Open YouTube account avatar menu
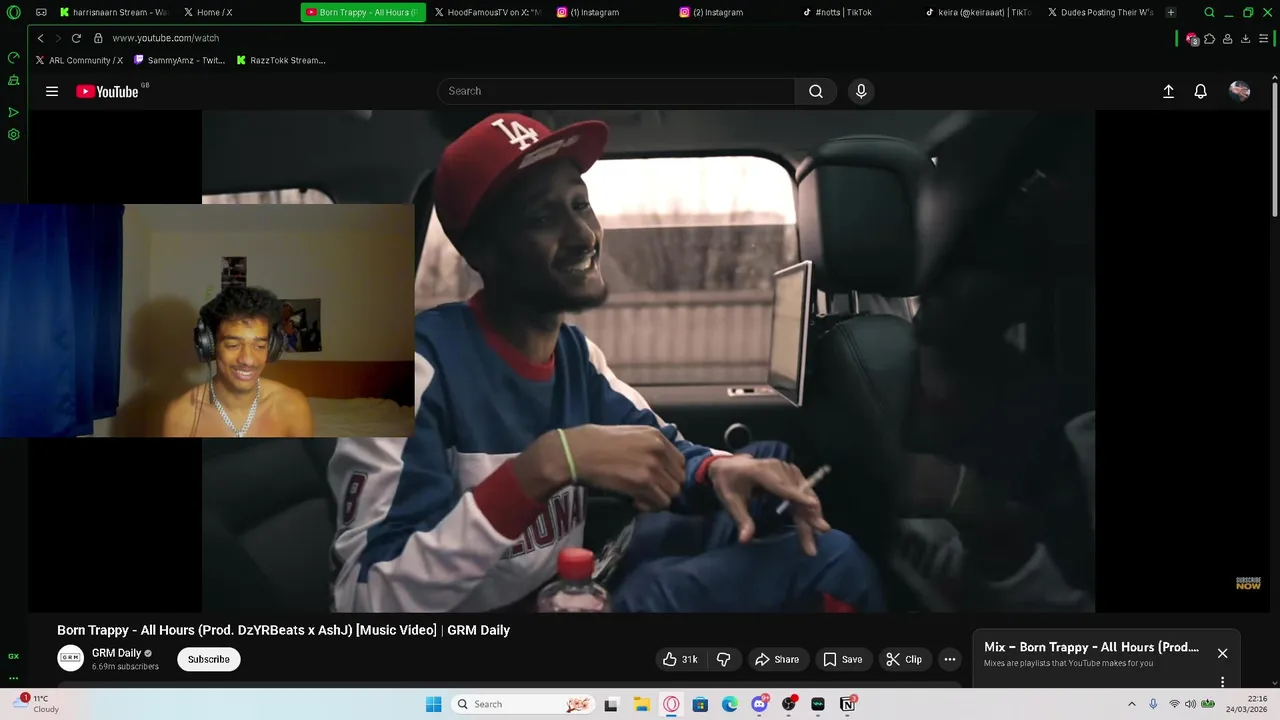This screenshot has height=720, width=1280. tap(1240, 91)
